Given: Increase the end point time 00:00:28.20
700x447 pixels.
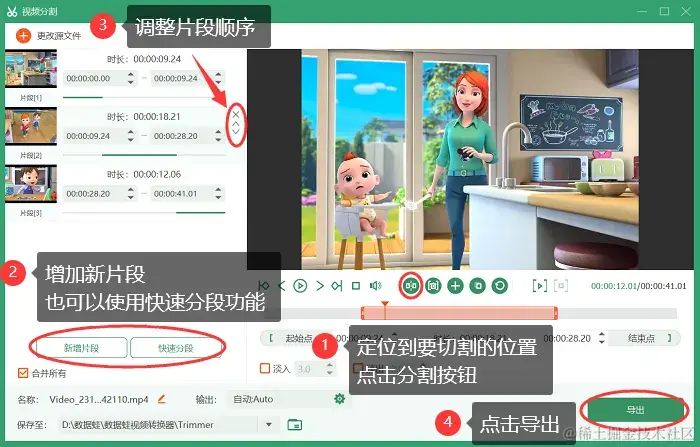Looking at the screenshot, I should [x=602, y=334].
